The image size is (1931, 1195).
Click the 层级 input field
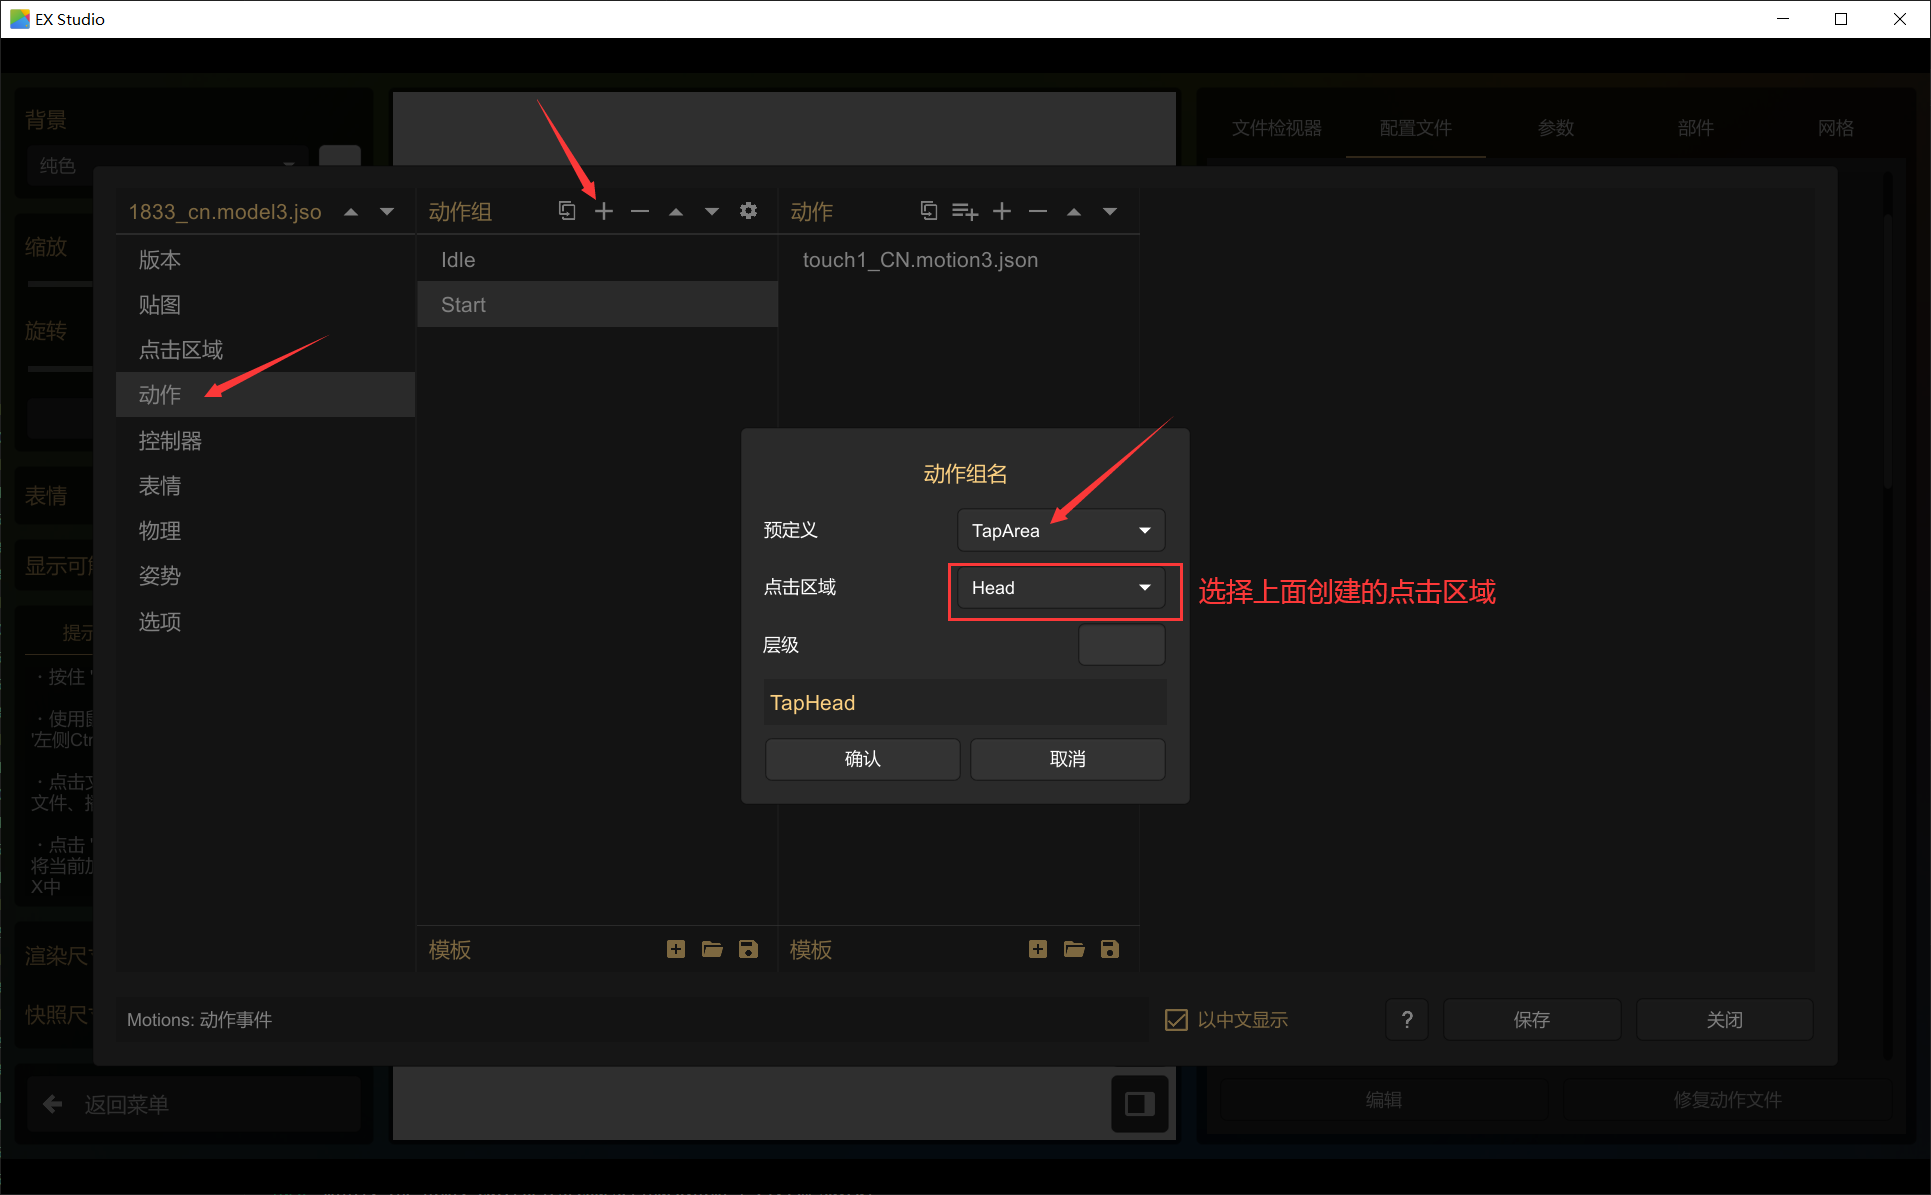click(x=1121, y=645)
